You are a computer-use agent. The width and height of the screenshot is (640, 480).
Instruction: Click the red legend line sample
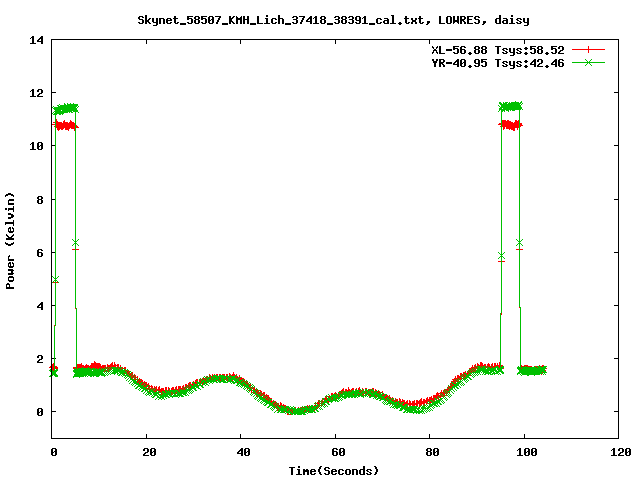click(x=588, y=50)
